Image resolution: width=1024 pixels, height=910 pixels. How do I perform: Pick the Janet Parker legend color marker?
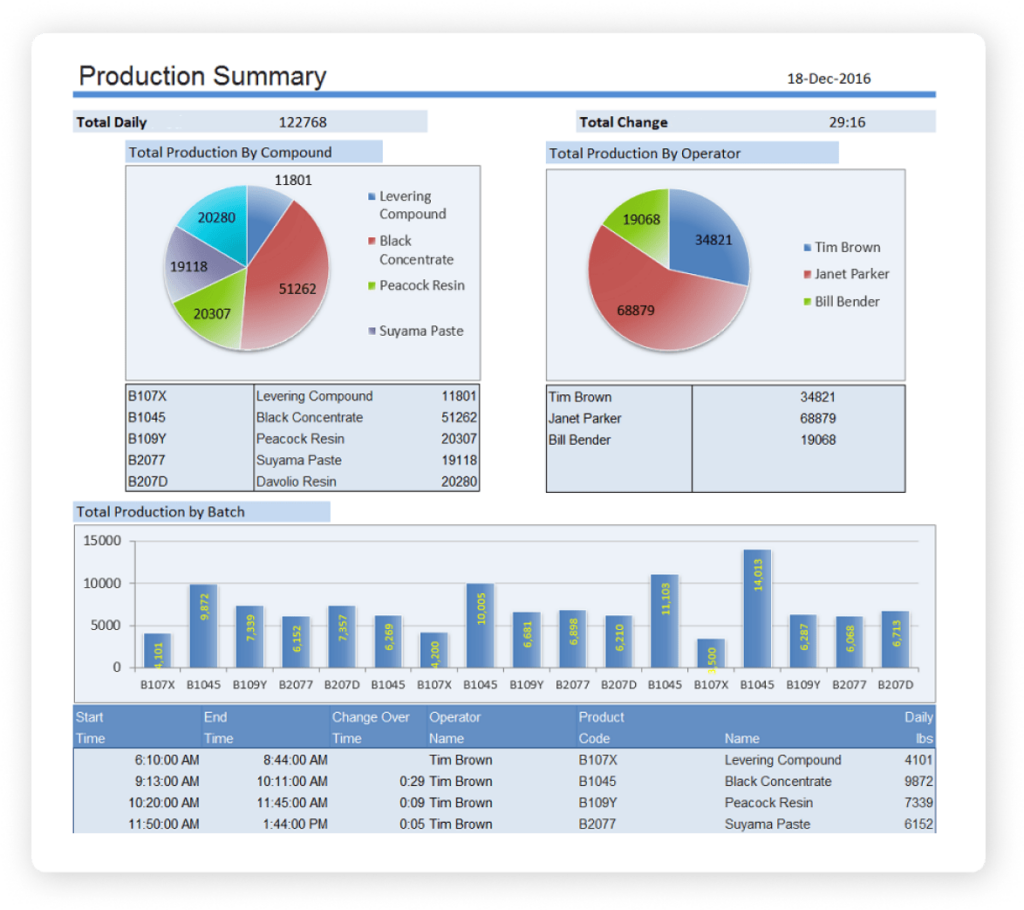807,275
